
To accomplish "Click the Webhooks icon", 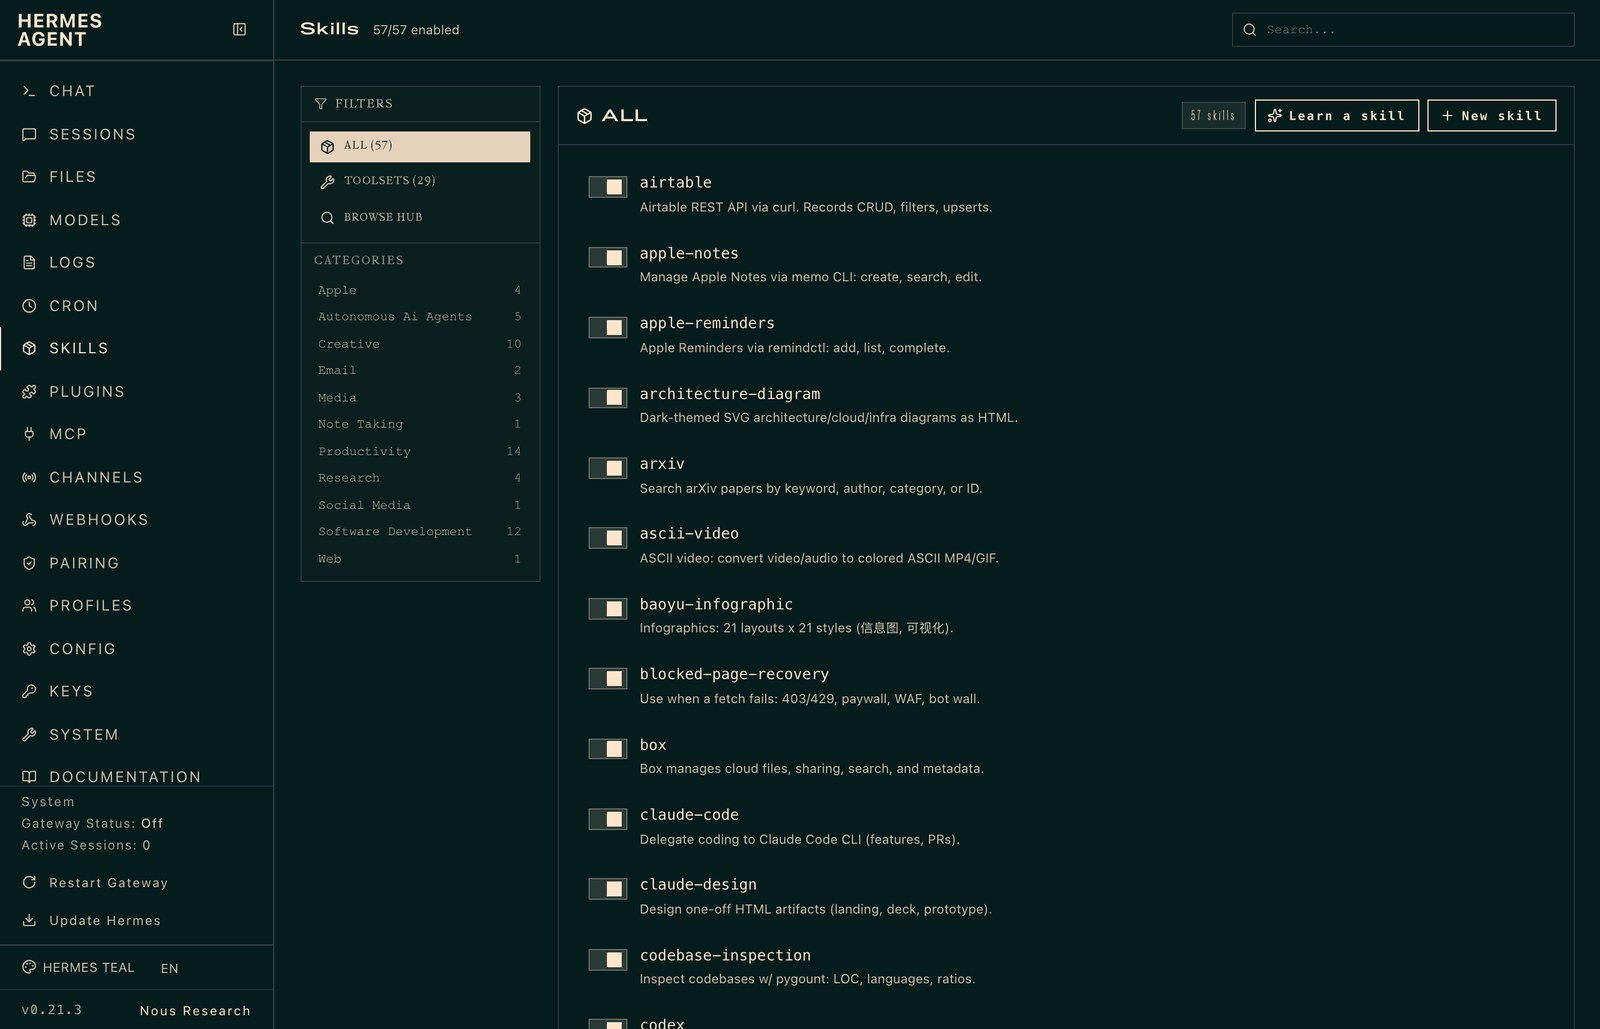I will click(29, 520).
